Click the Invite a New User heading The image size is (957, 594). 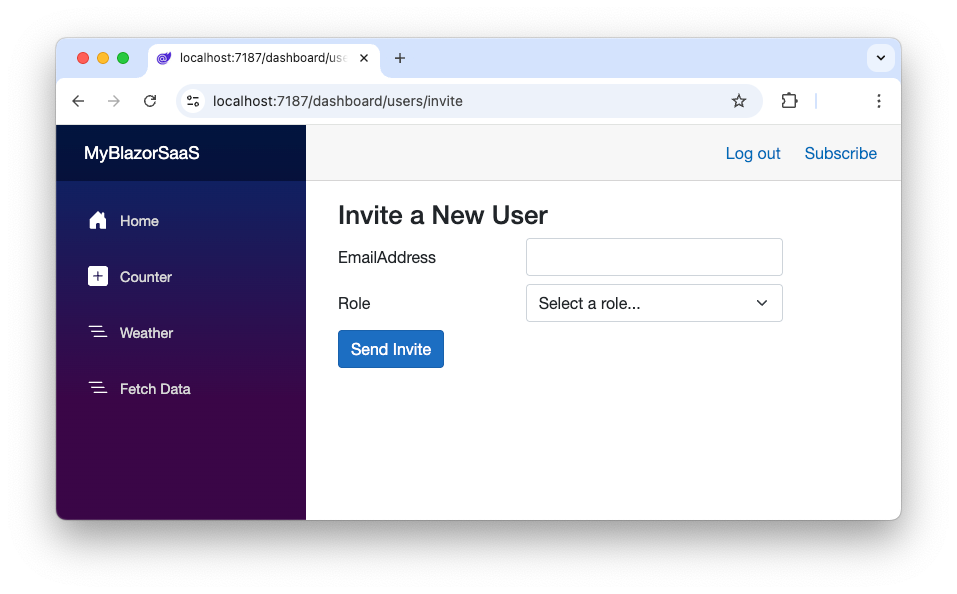point(442,215)
